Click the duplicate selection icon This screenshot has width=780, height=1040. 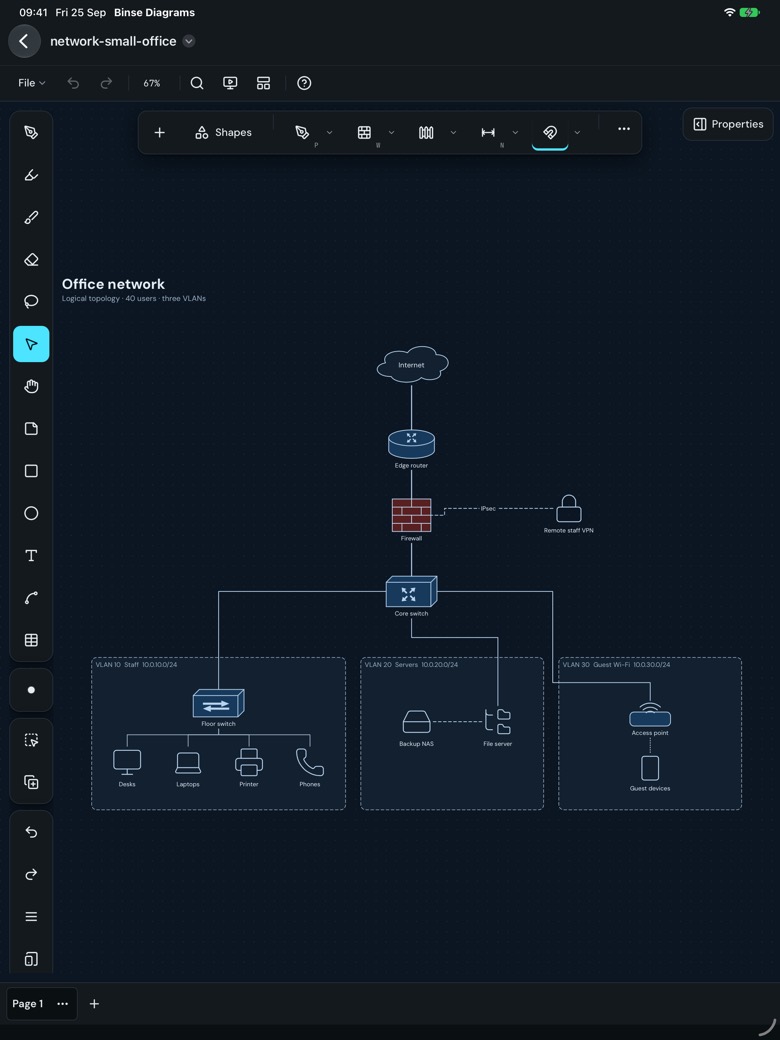coord(31,782)
